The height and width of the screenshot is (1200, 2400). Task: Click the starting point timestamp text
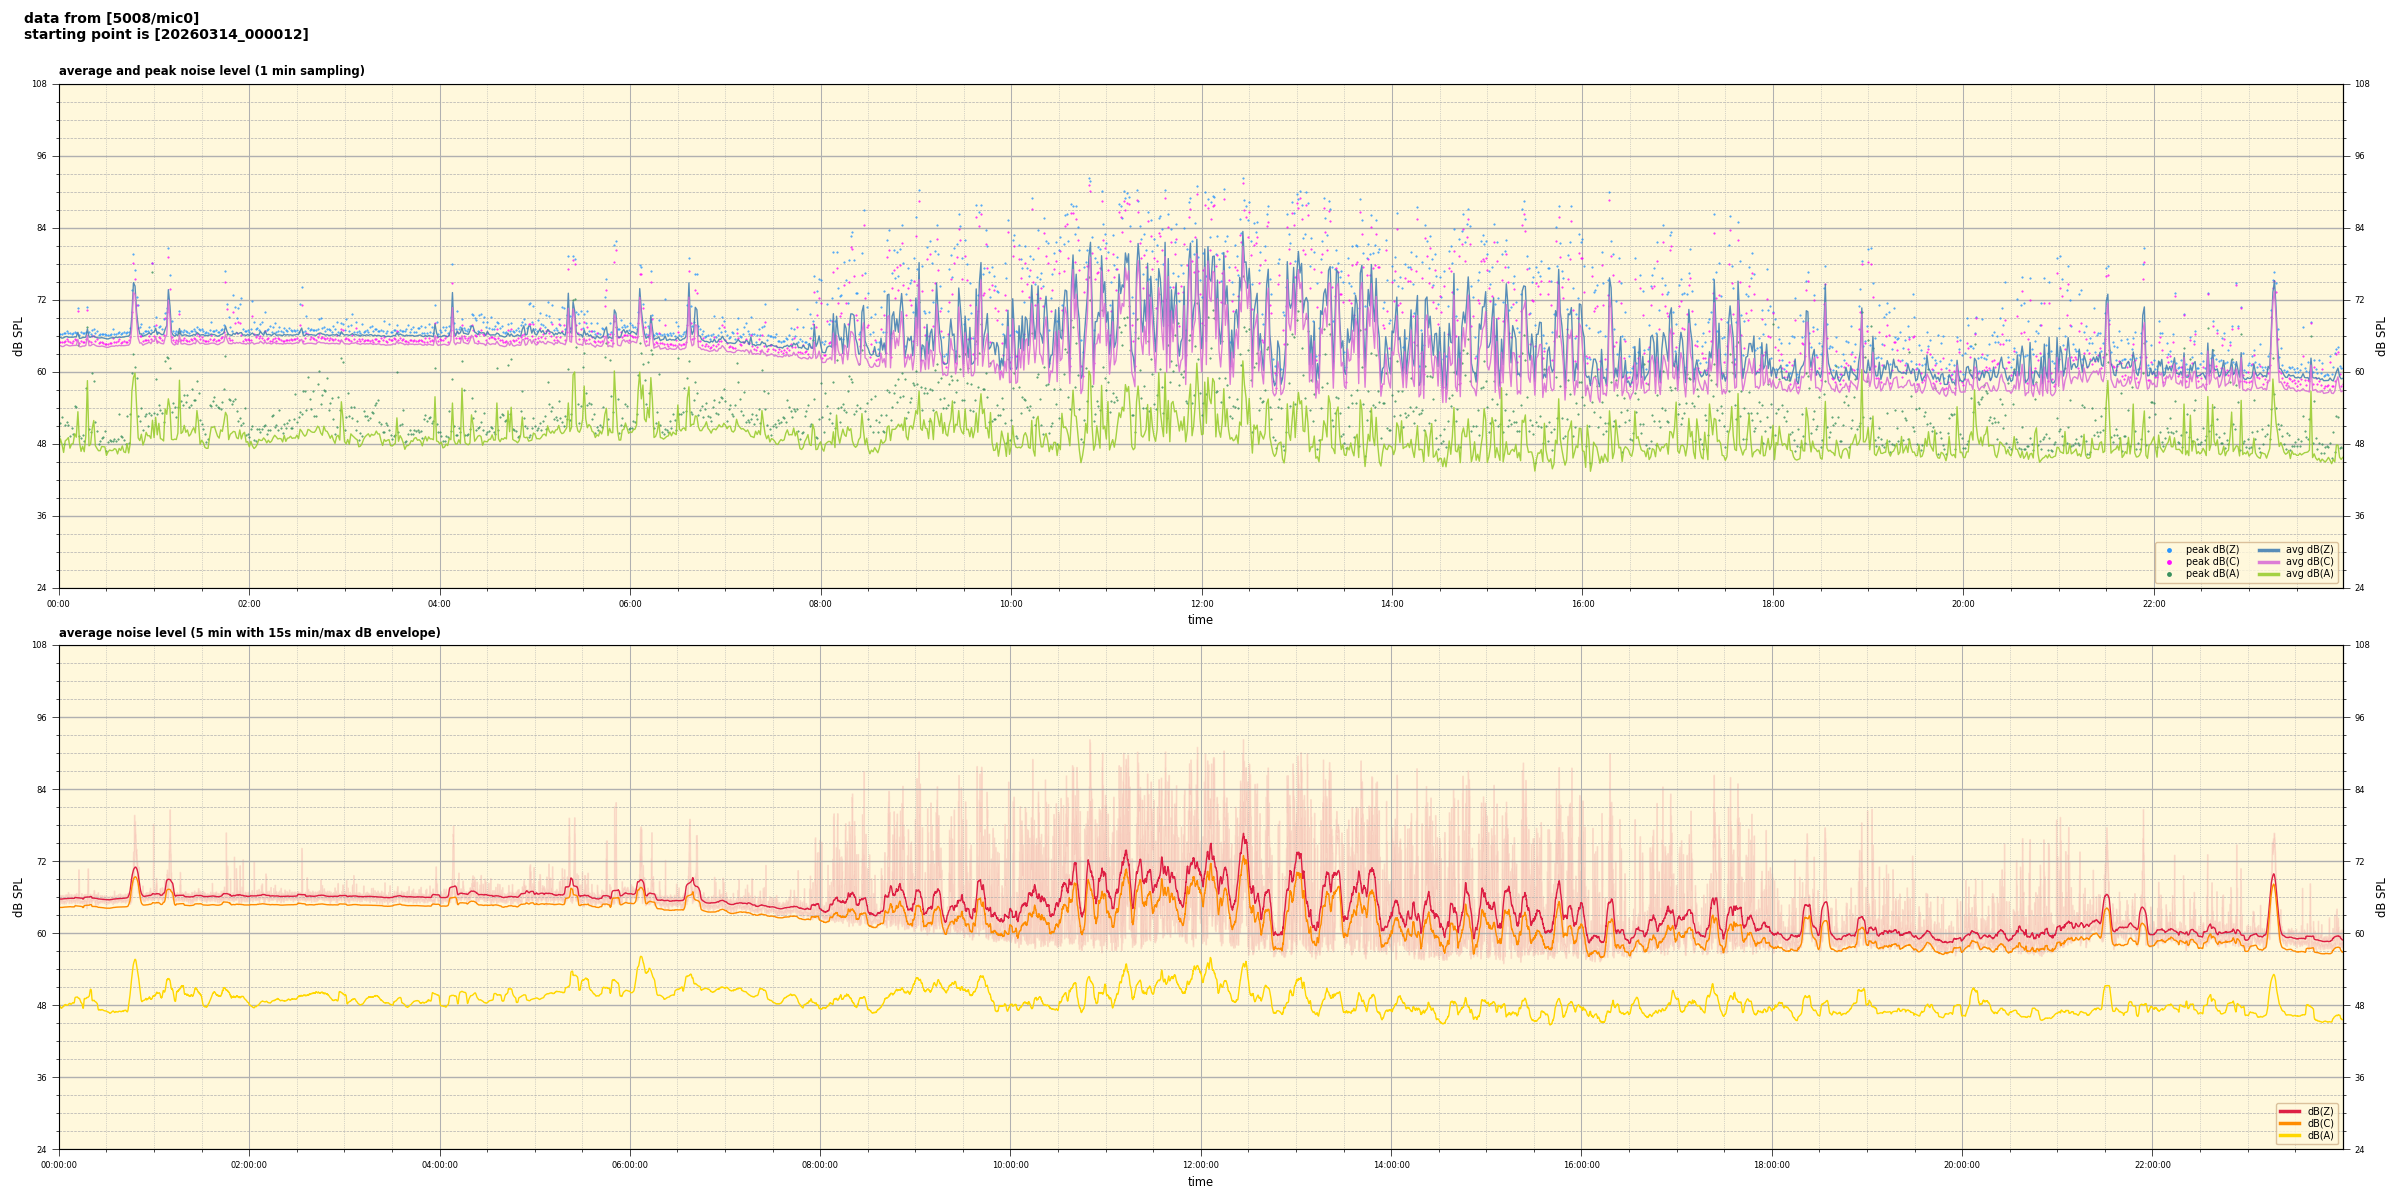pyautogui.click(x=166, y=35)
